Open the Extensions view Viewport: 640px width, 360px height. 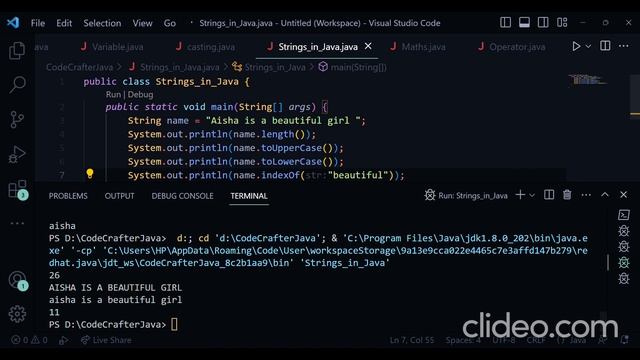17,189
